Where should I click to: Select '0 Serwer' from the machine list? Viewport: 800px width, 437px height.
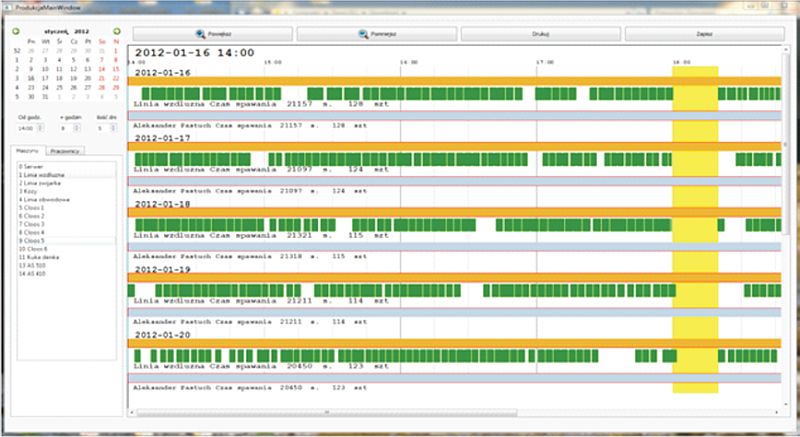pos(30,166)
